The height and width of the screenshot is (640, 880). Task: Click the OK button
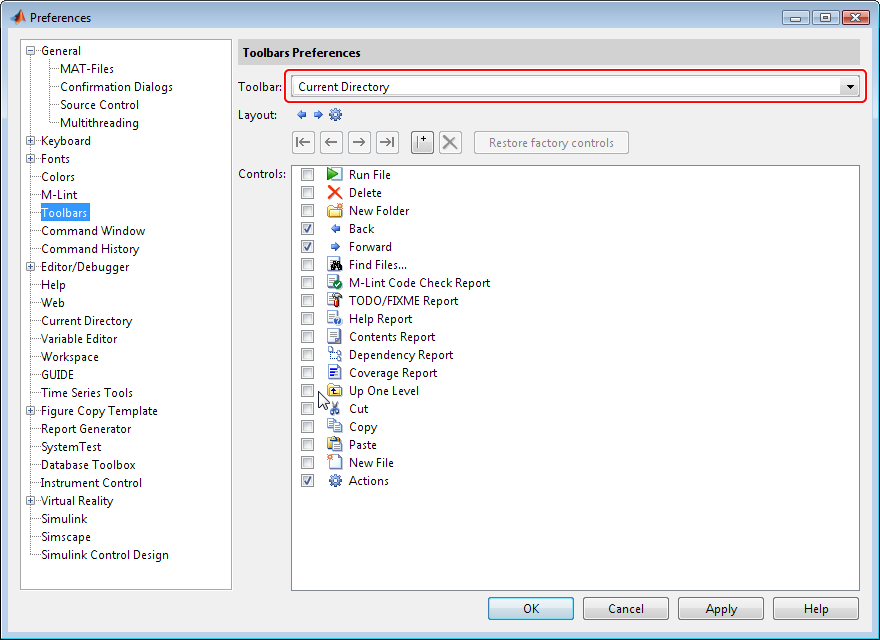pyautogui.click(x=530, y=608)
